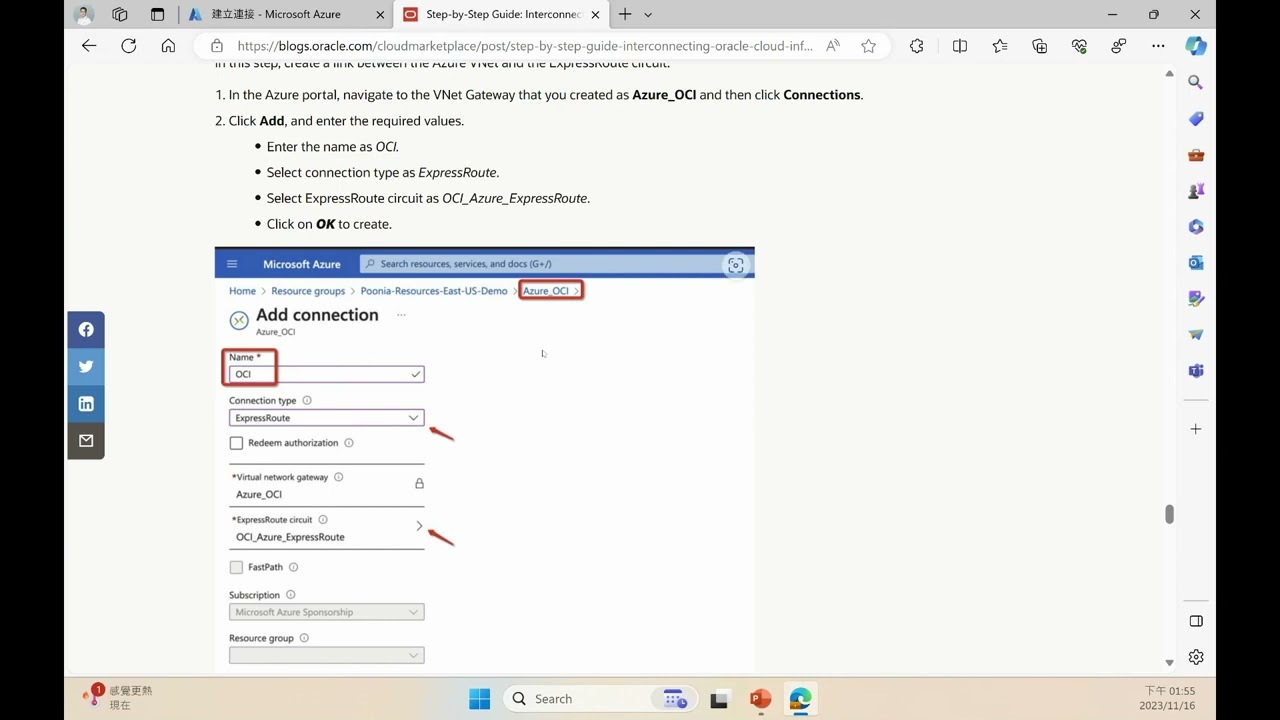Tick the FastPath checkbox
The image size is (1280, 720).
coord(236,567)
